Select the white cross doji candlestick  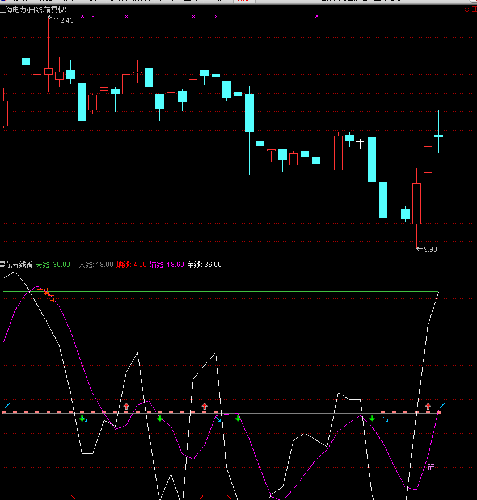coord(360,144)
